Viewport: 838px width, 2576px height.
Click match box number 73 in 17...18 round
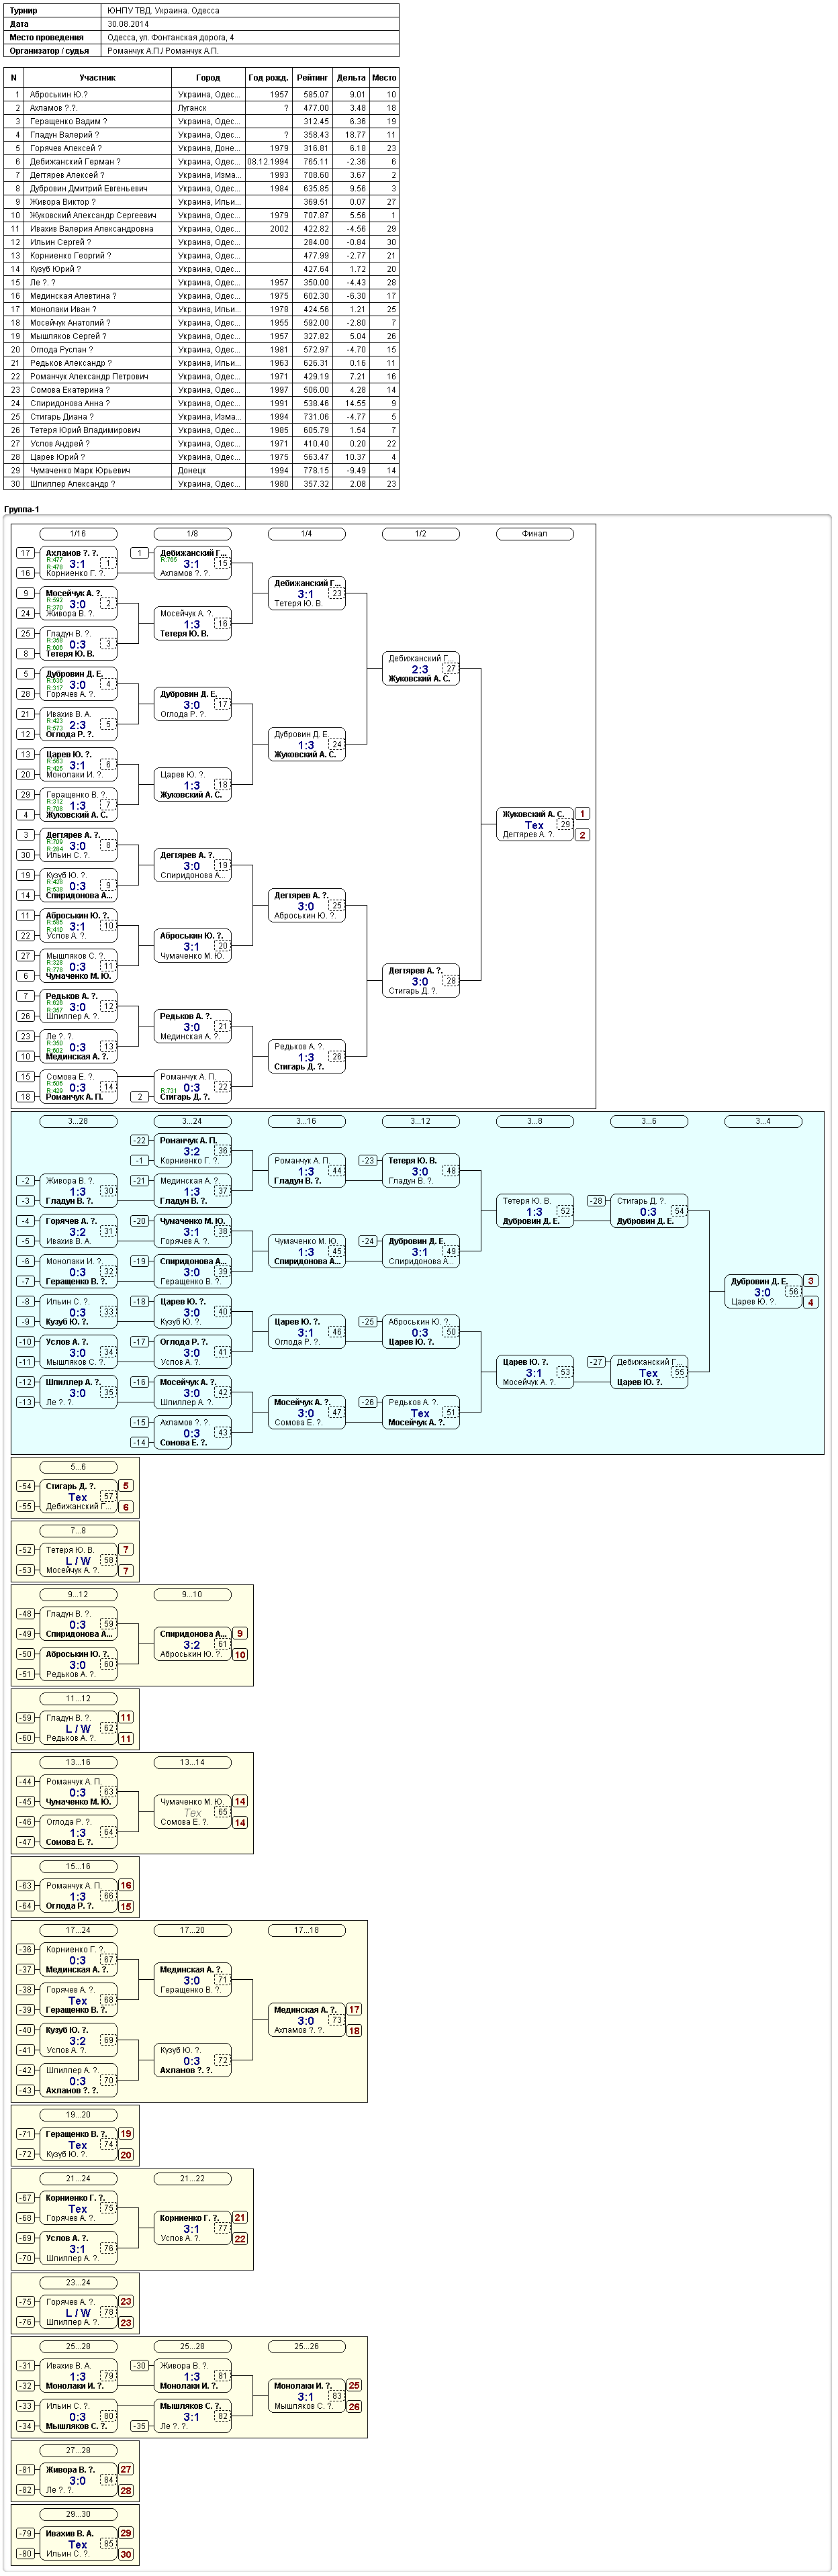coord(337,2020)
